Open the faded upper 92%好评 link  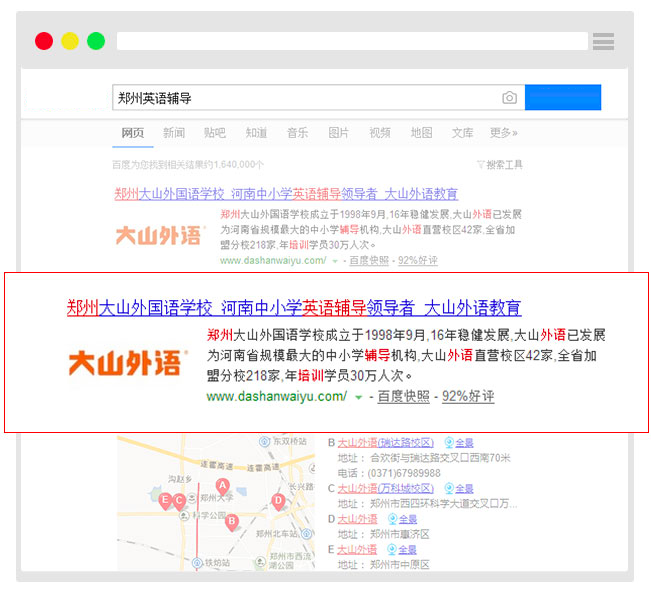(x=418, y=261)
